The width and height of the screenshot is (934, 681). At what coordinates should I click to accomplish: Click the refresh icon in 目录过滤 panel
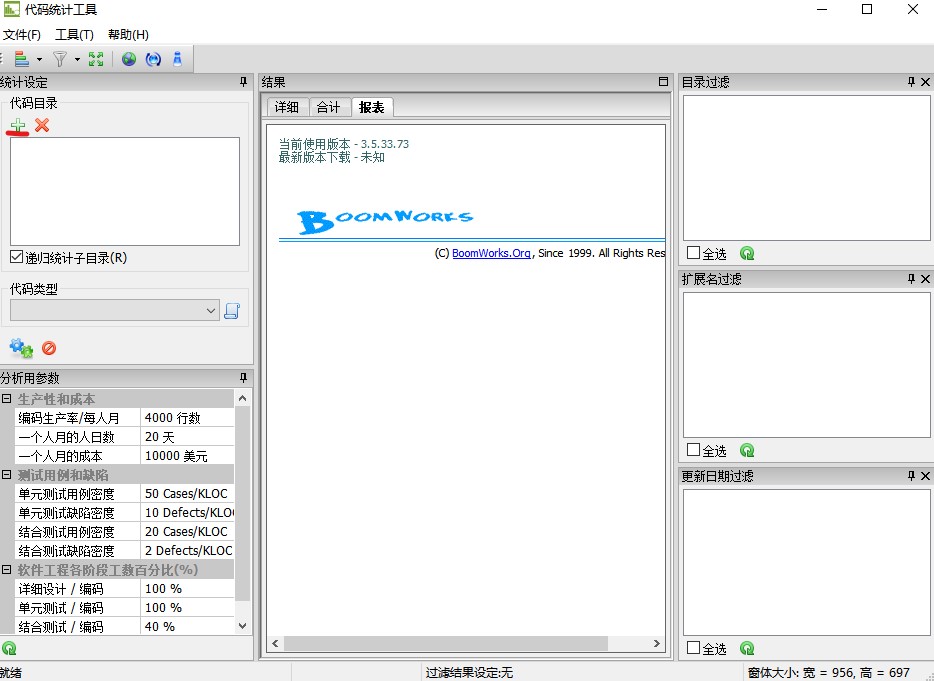click(x=747, y=254)
